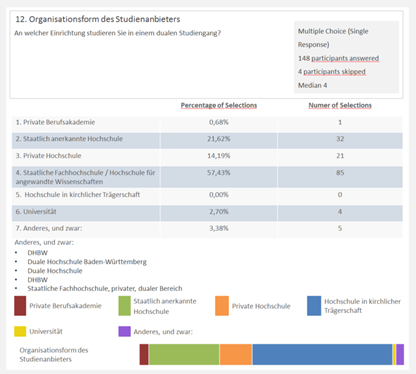
Task: Select the Private Berufsakademie table row
Action: coord(207,122)
